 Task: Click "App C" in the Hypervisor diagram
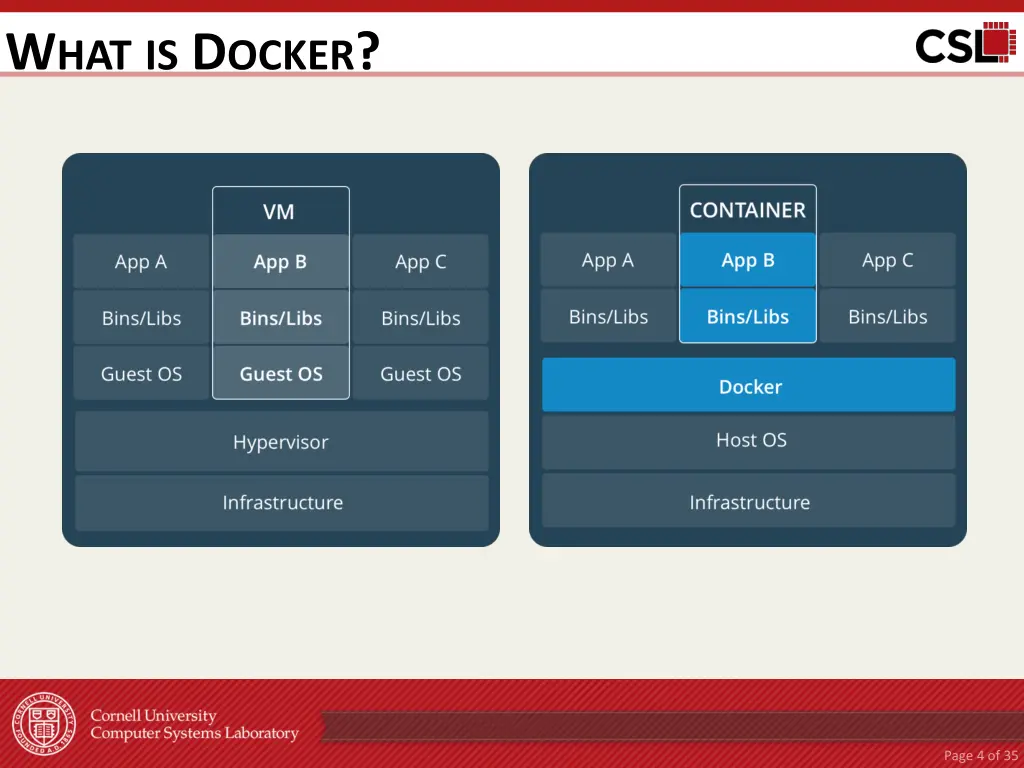click(421, 261)
